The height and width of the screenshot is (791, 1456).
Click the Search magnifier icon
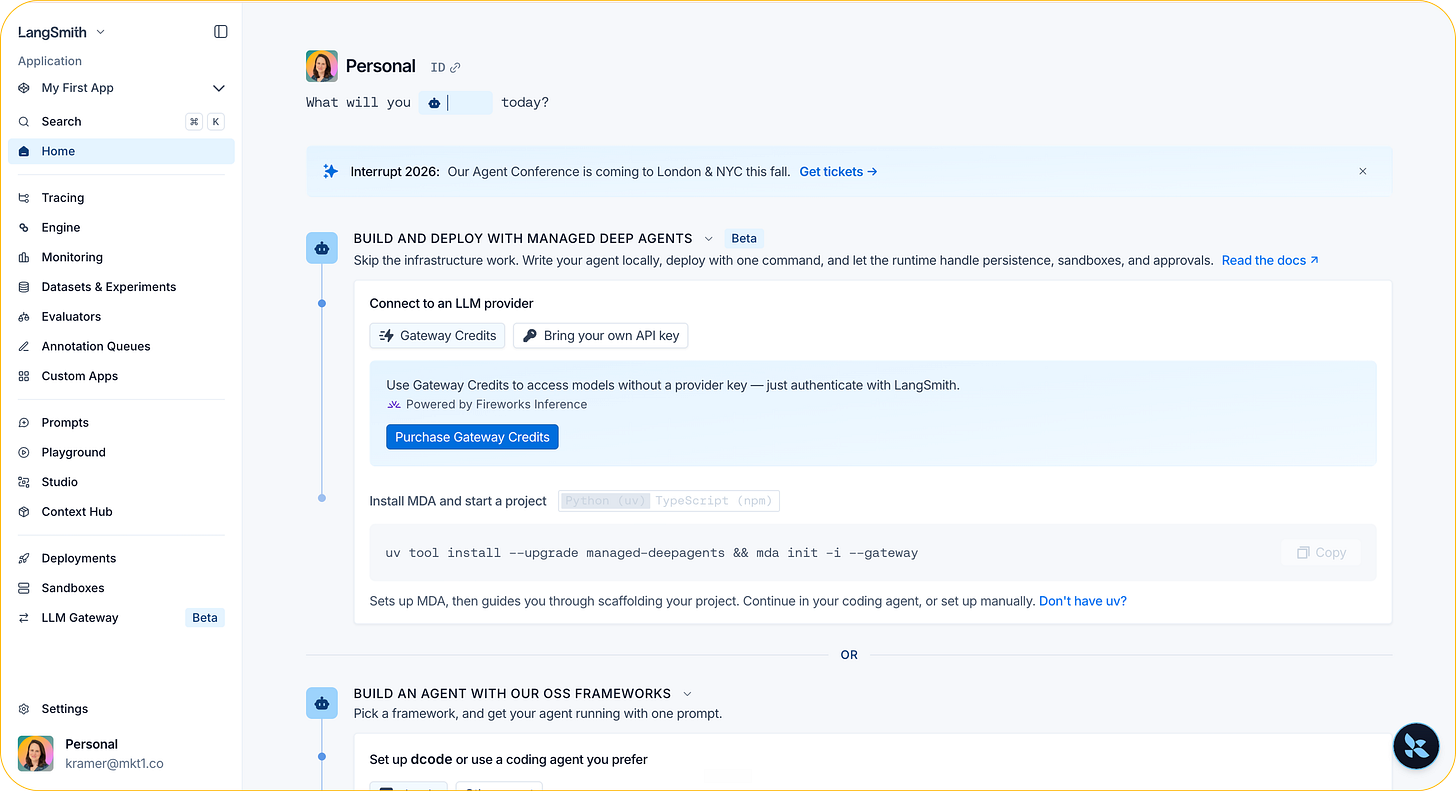pyautogui.click(x=24, y=121)
